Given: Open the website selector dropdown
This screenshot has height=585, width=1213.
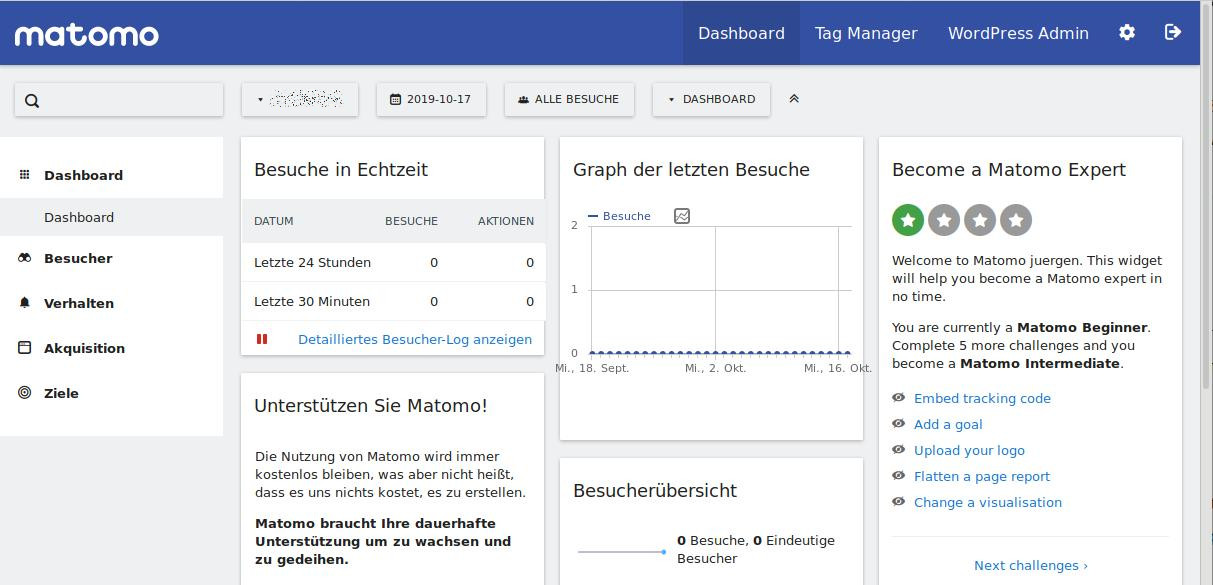Looking at the screenshot, I should (300, 99).
